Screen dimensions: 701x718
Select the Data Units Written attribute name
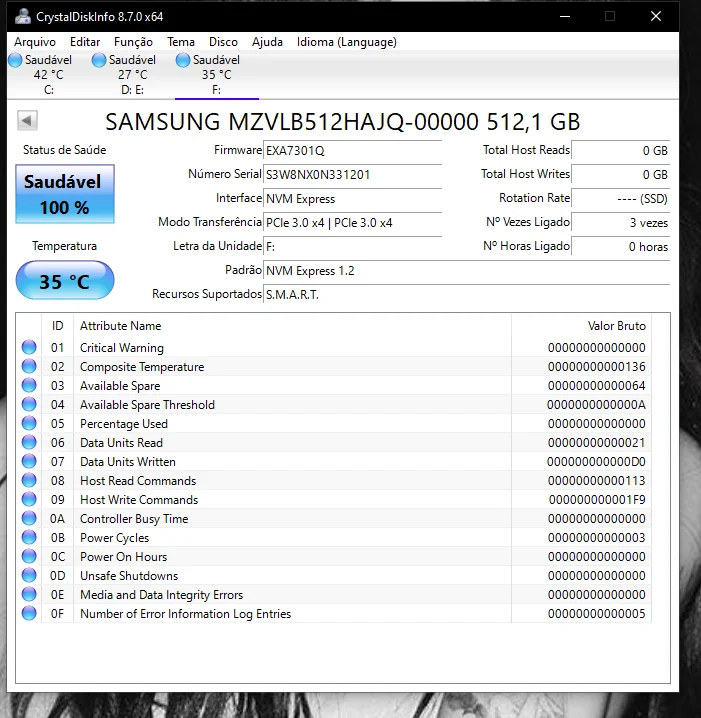pos(128,462)
